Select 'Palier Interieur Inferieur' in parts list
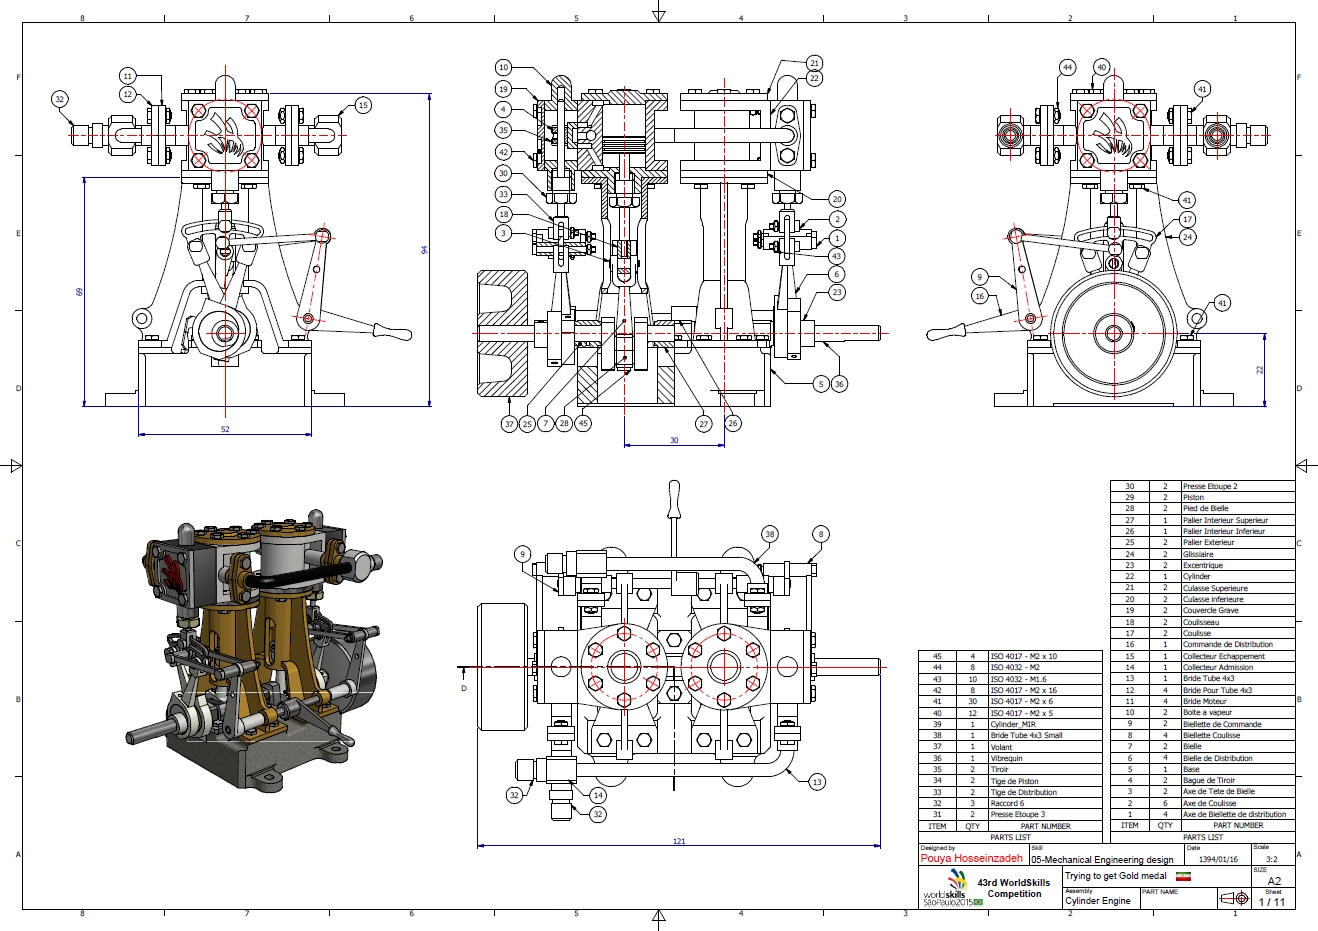The height and width of the screenshot is (931, 1318). coord(1203,531)
